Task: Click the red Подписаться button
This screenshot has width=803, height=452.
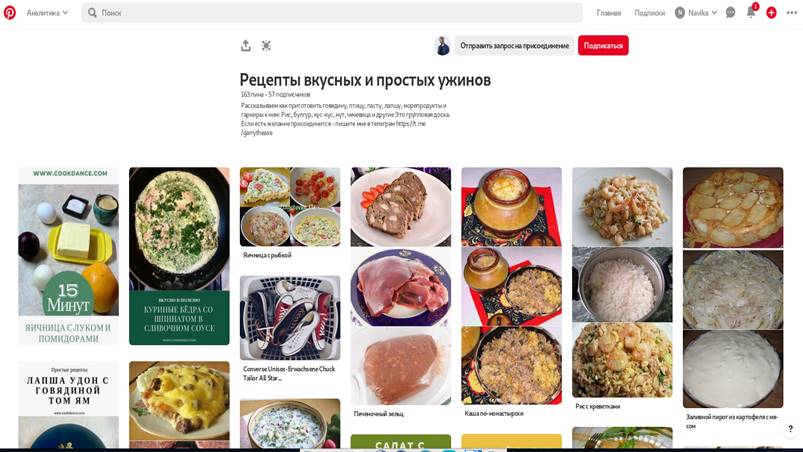Action: tap(603, 46)
